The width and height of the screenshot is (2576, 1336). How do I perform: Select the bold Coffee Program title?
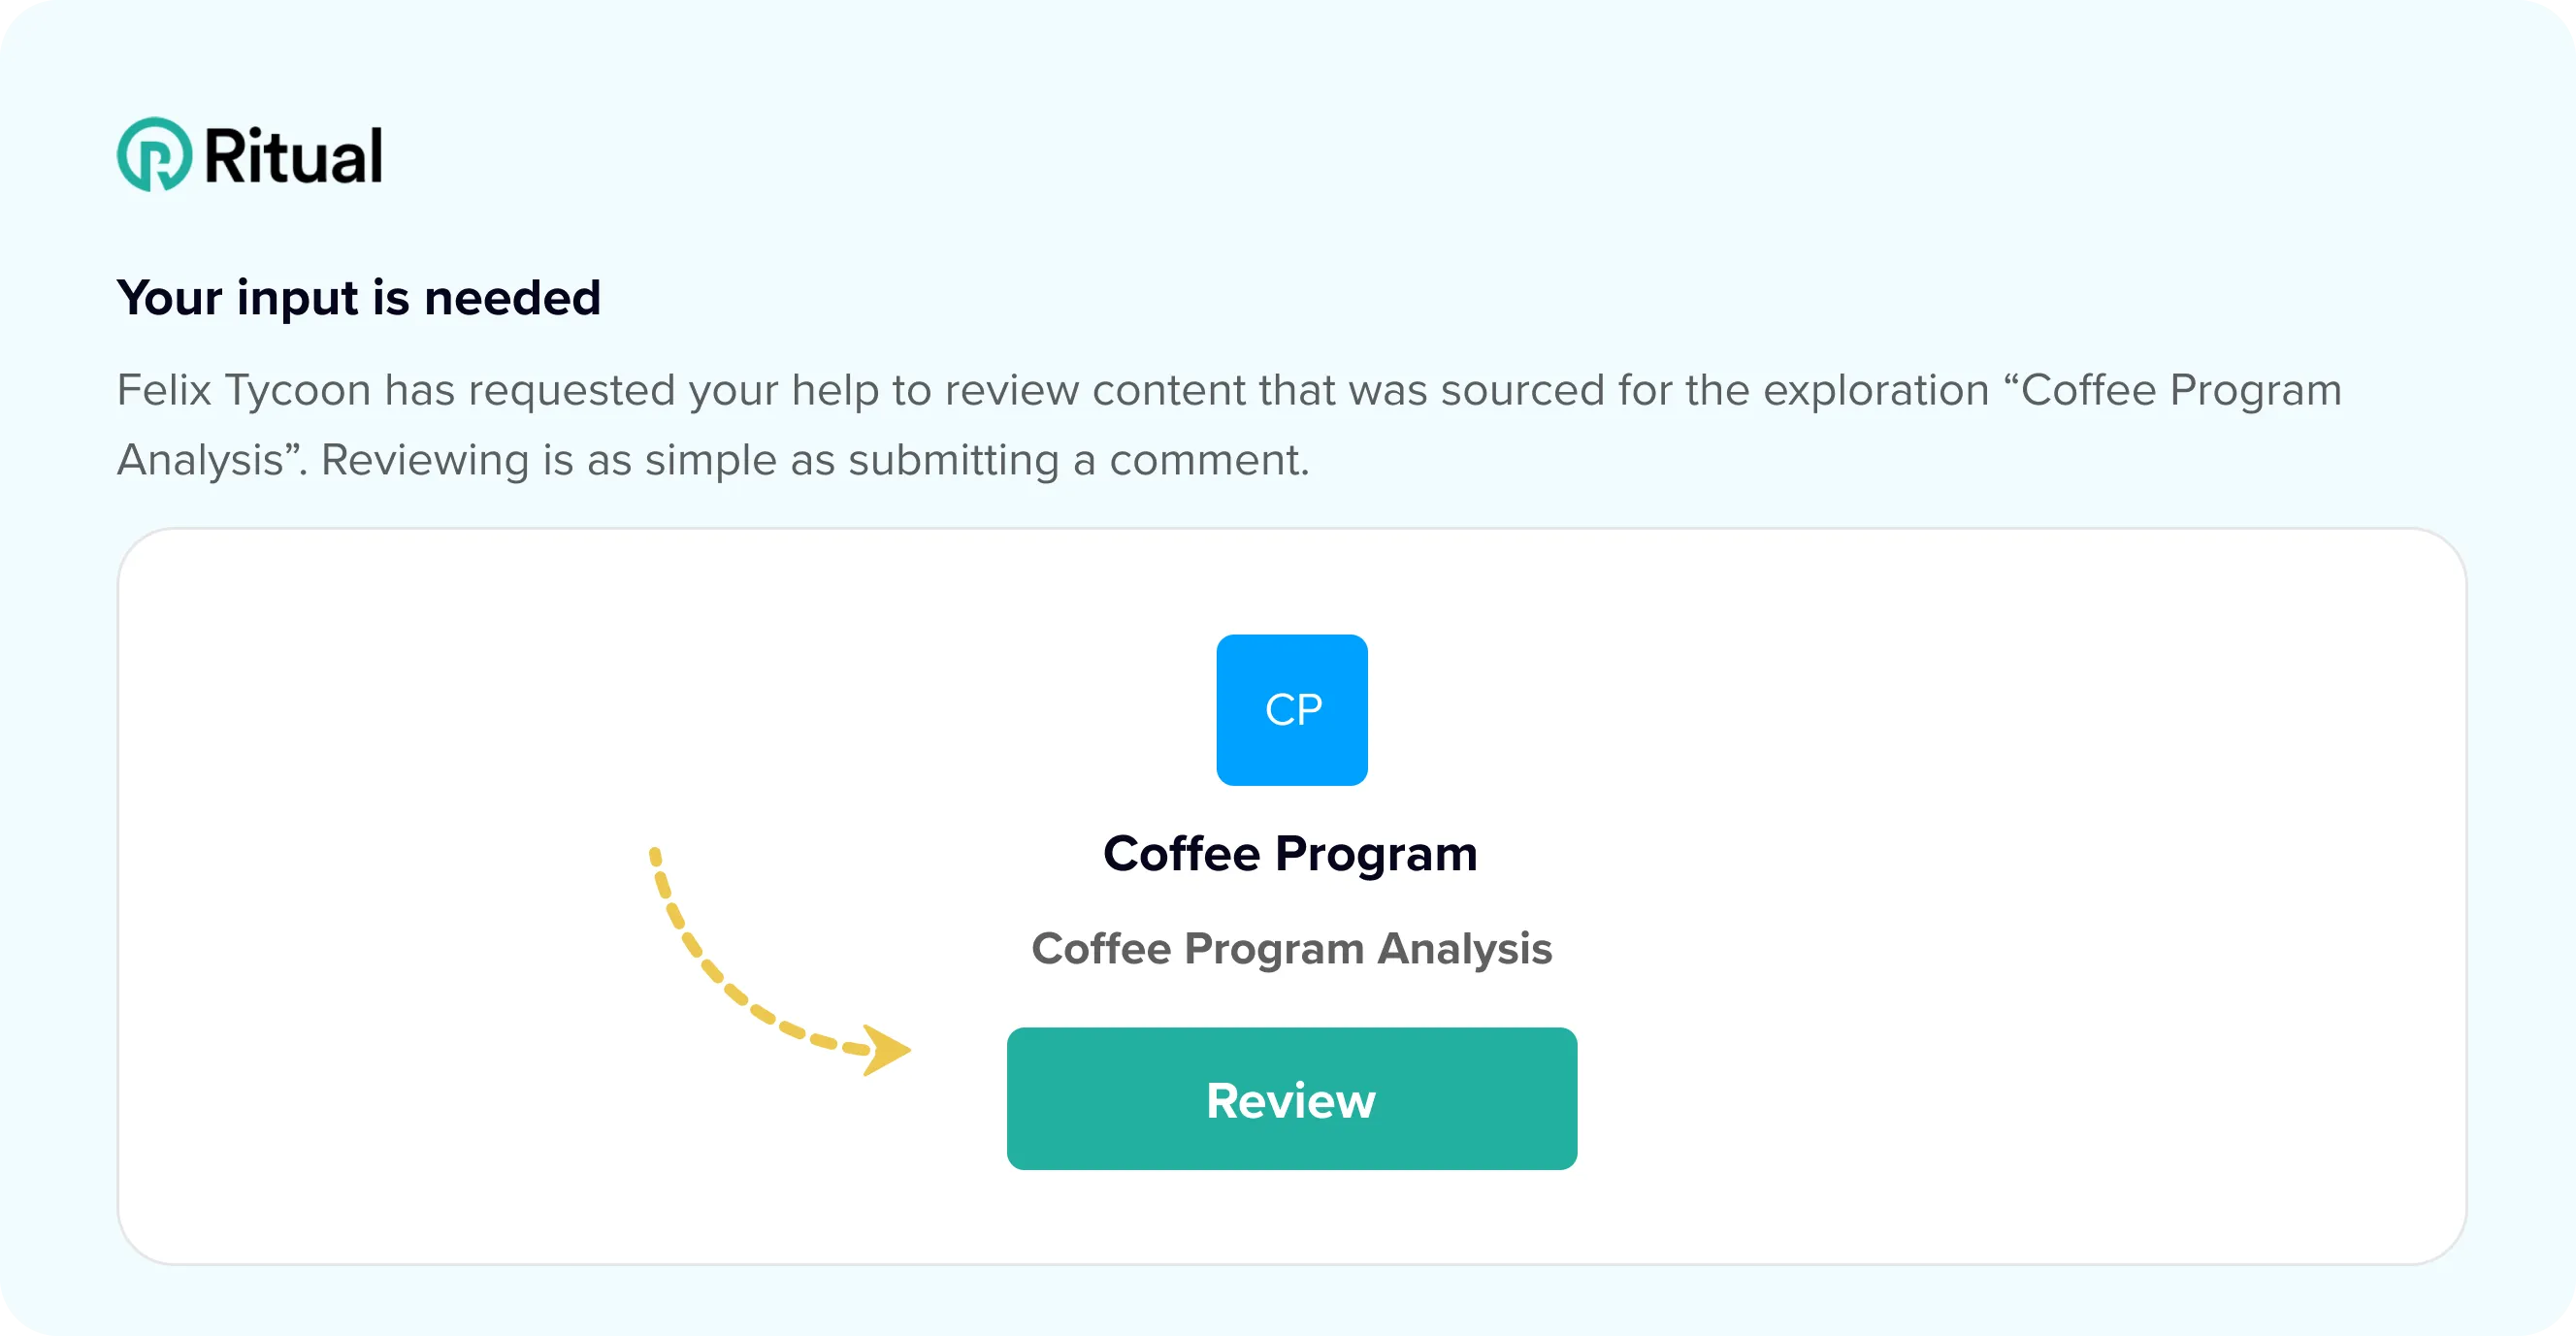coord(1290,854)
